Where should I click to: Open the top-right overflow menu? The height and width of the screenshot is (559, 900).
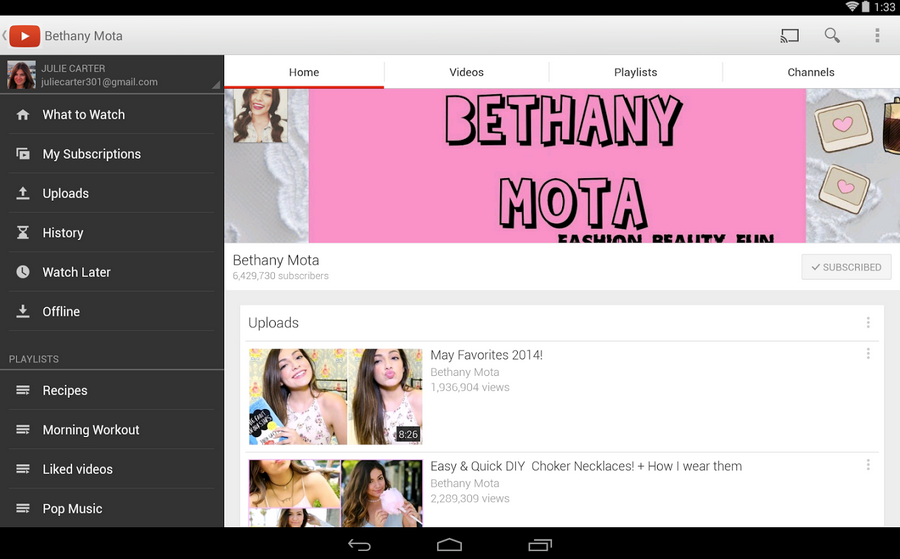pyautogui.click(x=877, y=36)
